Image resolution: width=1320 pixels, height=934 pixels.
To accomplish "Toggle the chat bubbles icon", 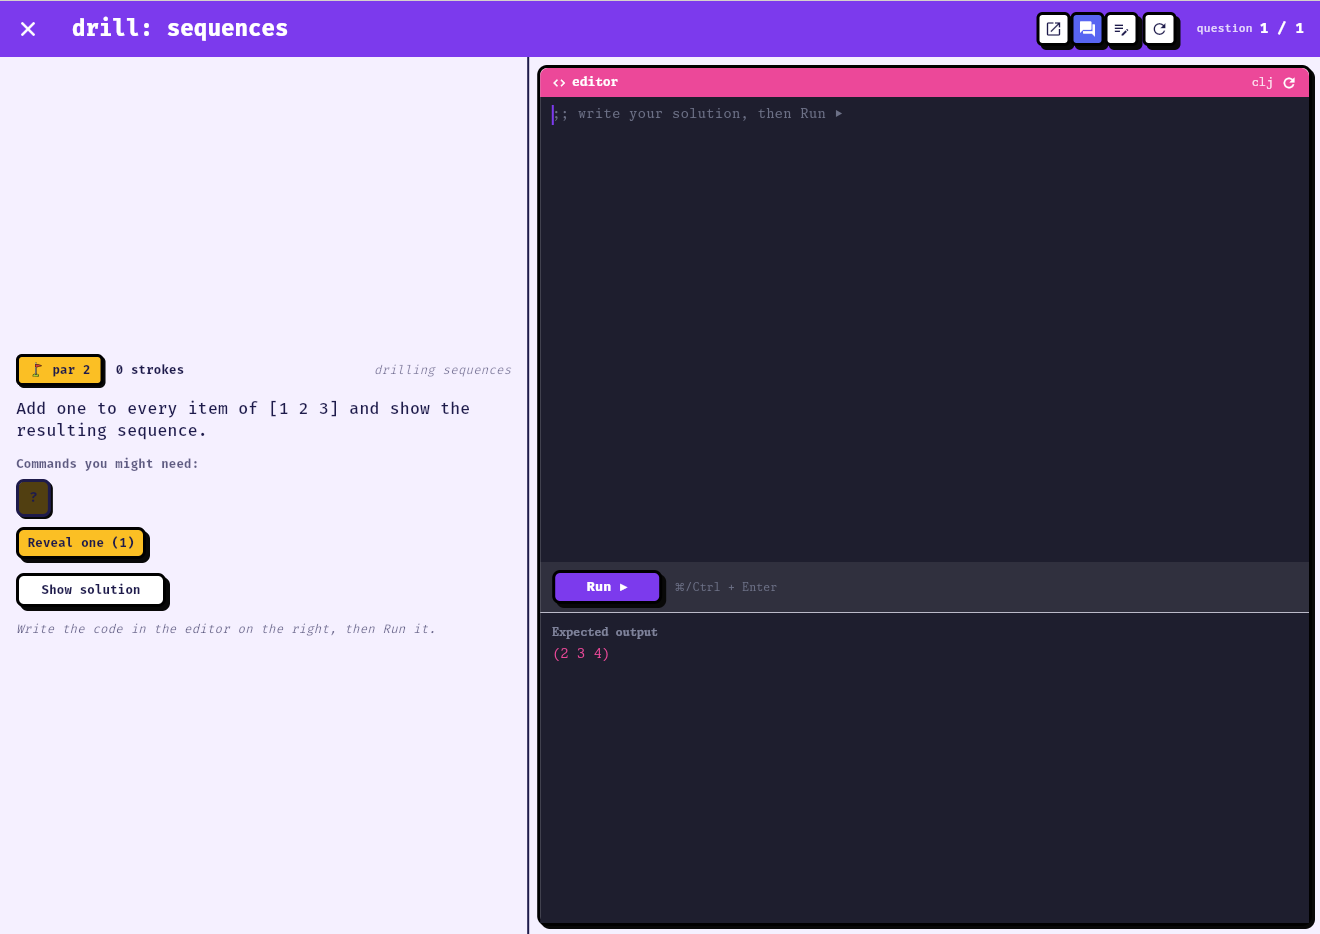I will (x=1087, y=29).
